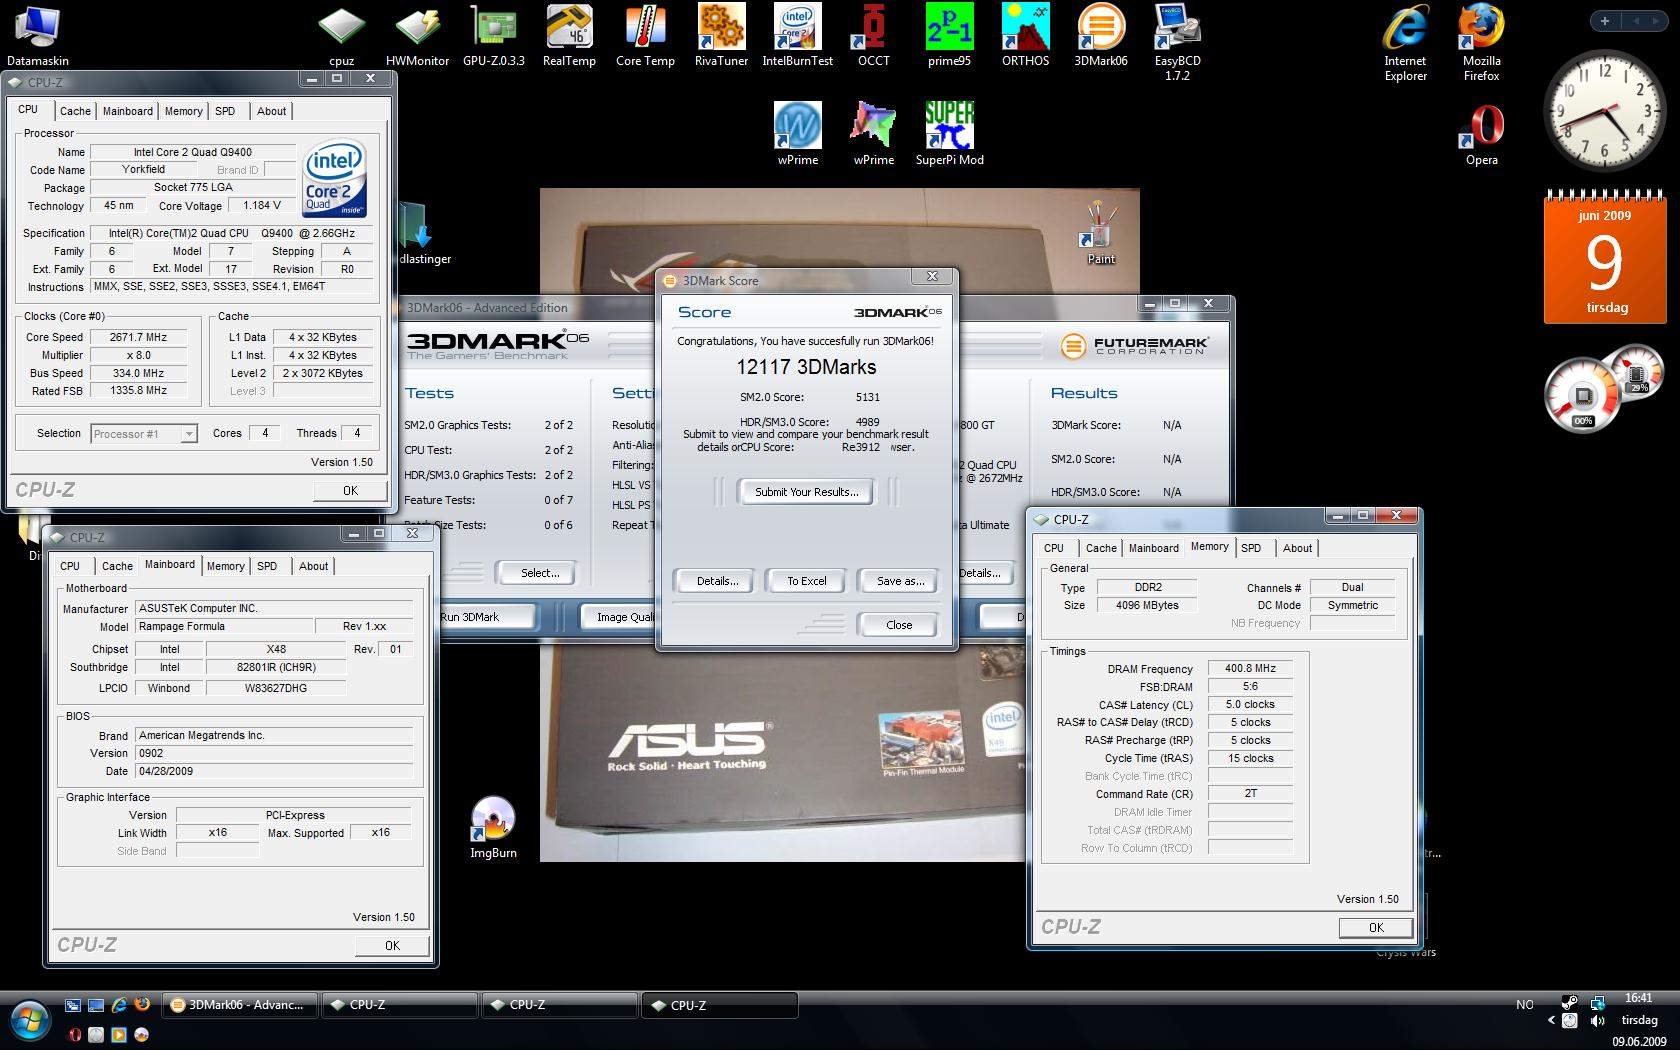Click OK in the Memory CPU-Z window

1376,927
